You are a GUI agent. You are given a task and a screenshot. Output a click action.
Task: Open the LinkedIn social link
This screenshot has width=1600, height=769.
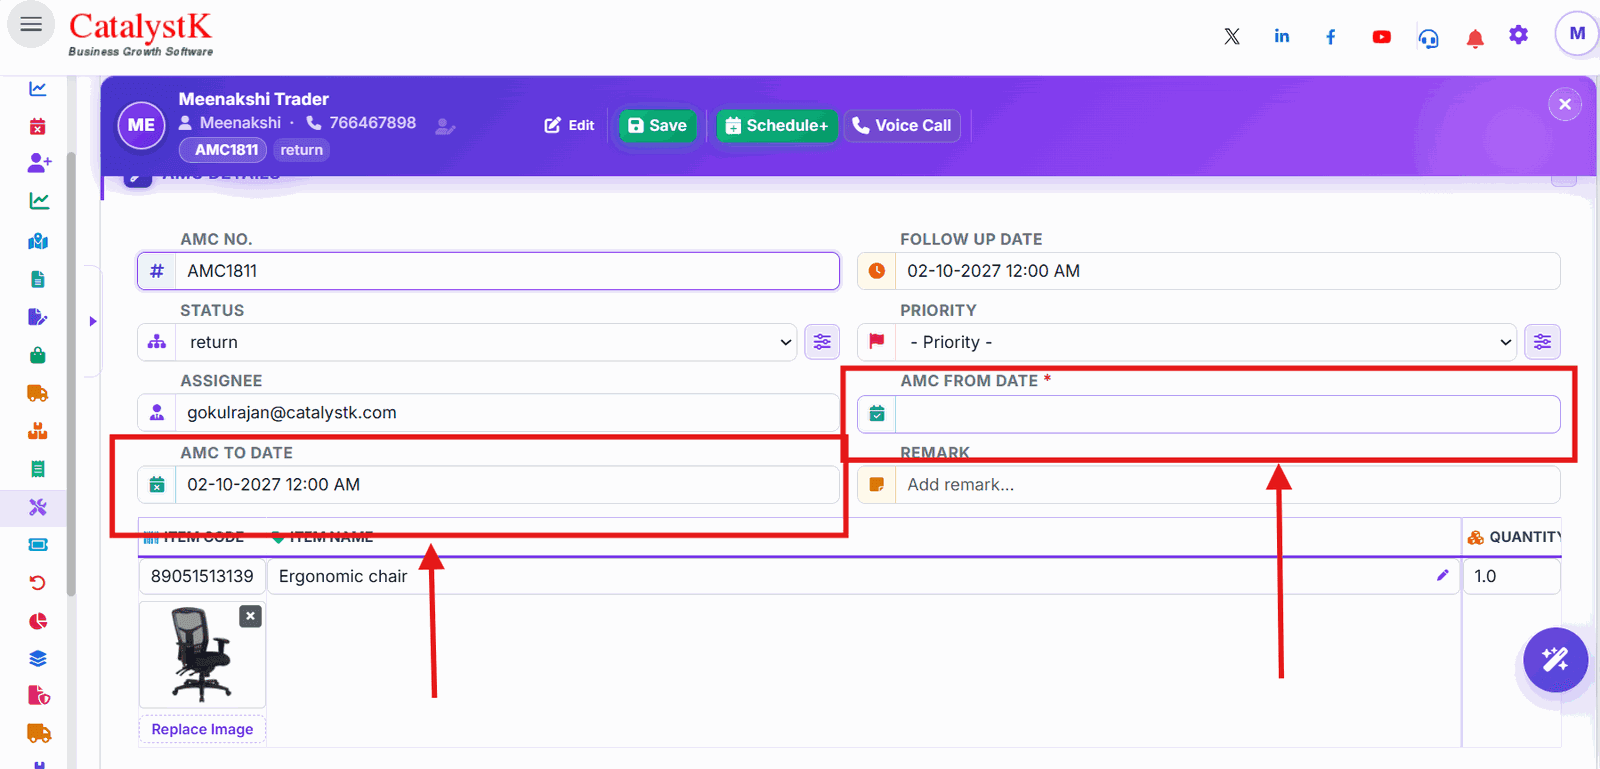1282,36
